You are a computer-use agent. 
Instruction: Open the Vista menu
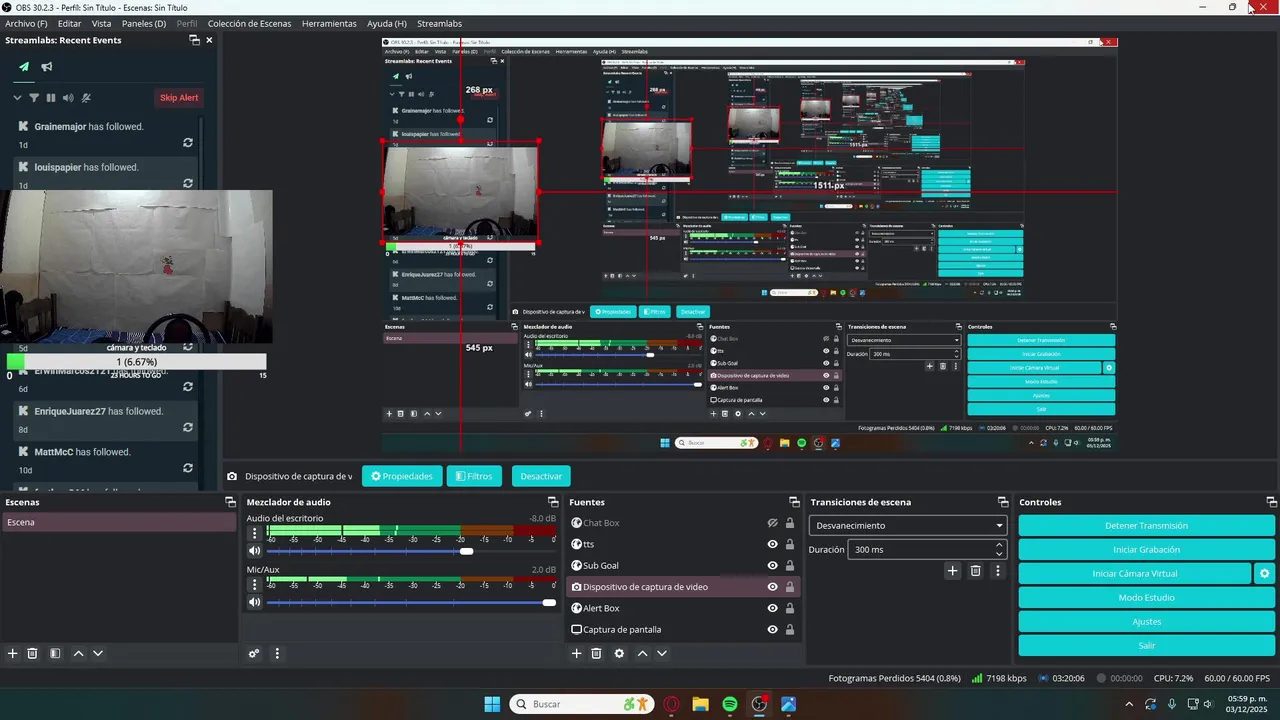101,23
